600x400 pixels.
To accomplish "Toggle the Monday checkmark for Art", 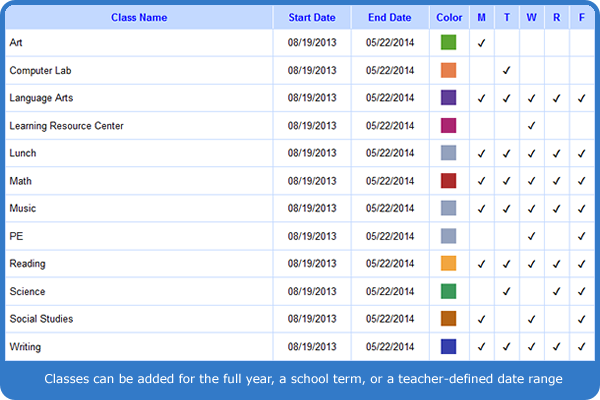I will pos(481,43).
